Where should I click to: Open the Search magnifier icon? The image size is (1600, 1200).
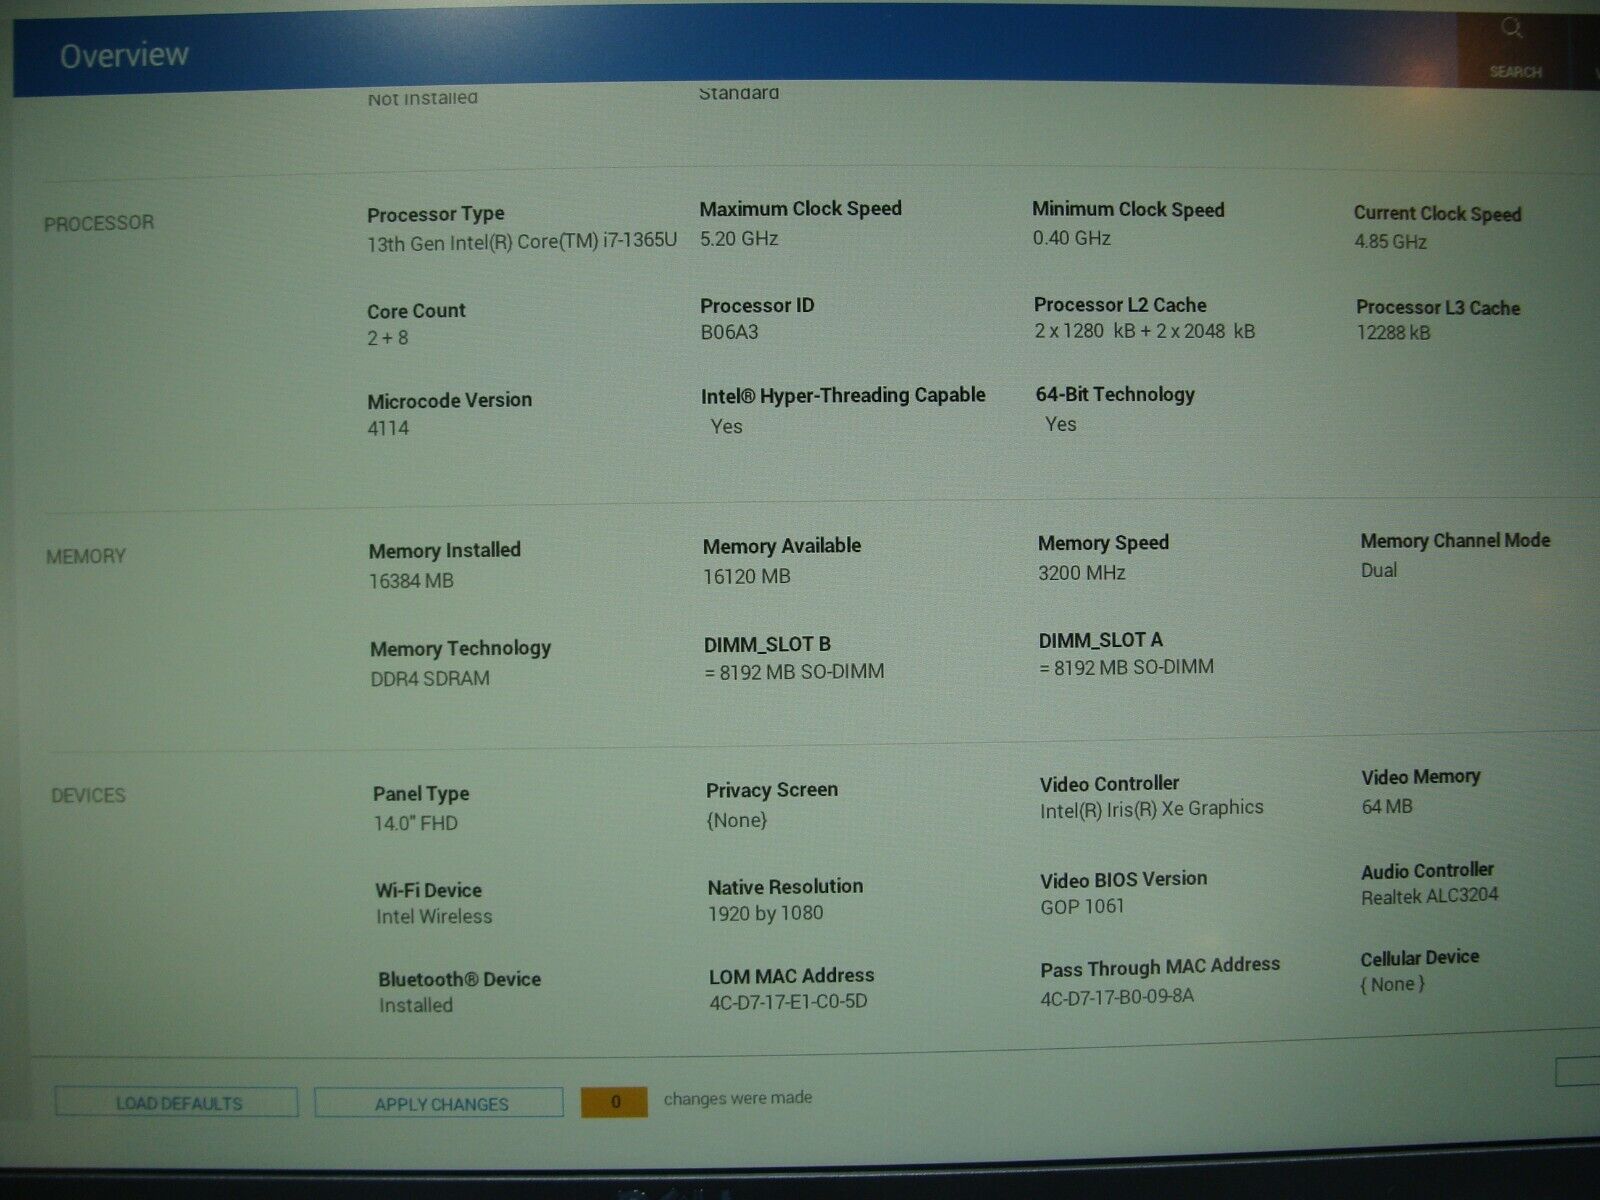[1511, 29]
